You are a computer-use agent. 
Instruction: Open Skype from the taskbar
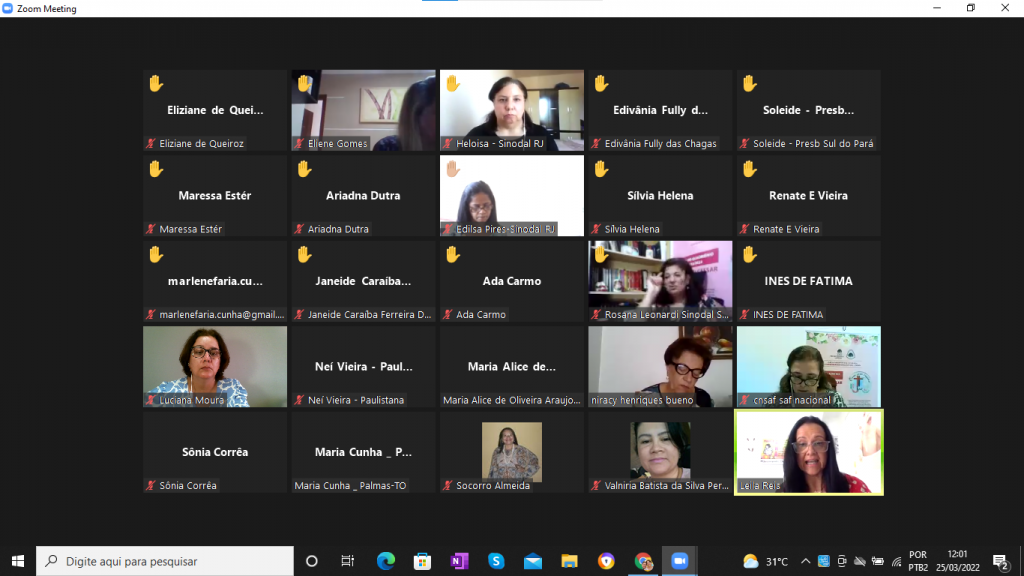pyautogui.click(x=496, y=561)
